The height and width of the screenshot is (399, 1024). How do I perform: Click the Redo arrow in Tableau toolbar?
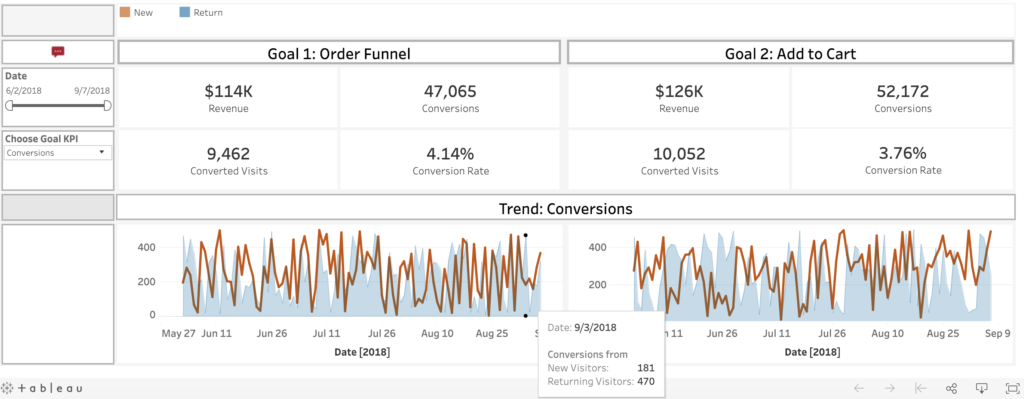coord(889,388)
